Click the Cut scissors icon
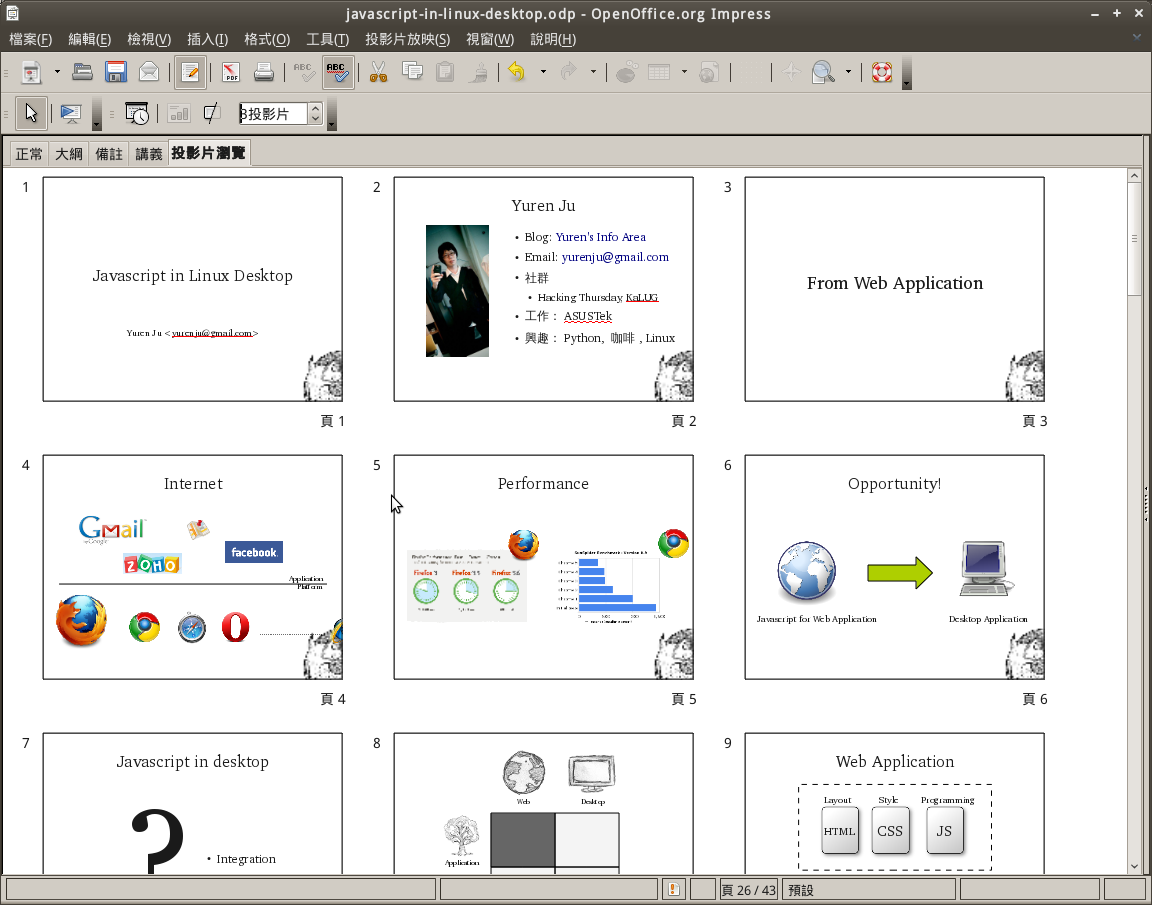 coord(378,72)
